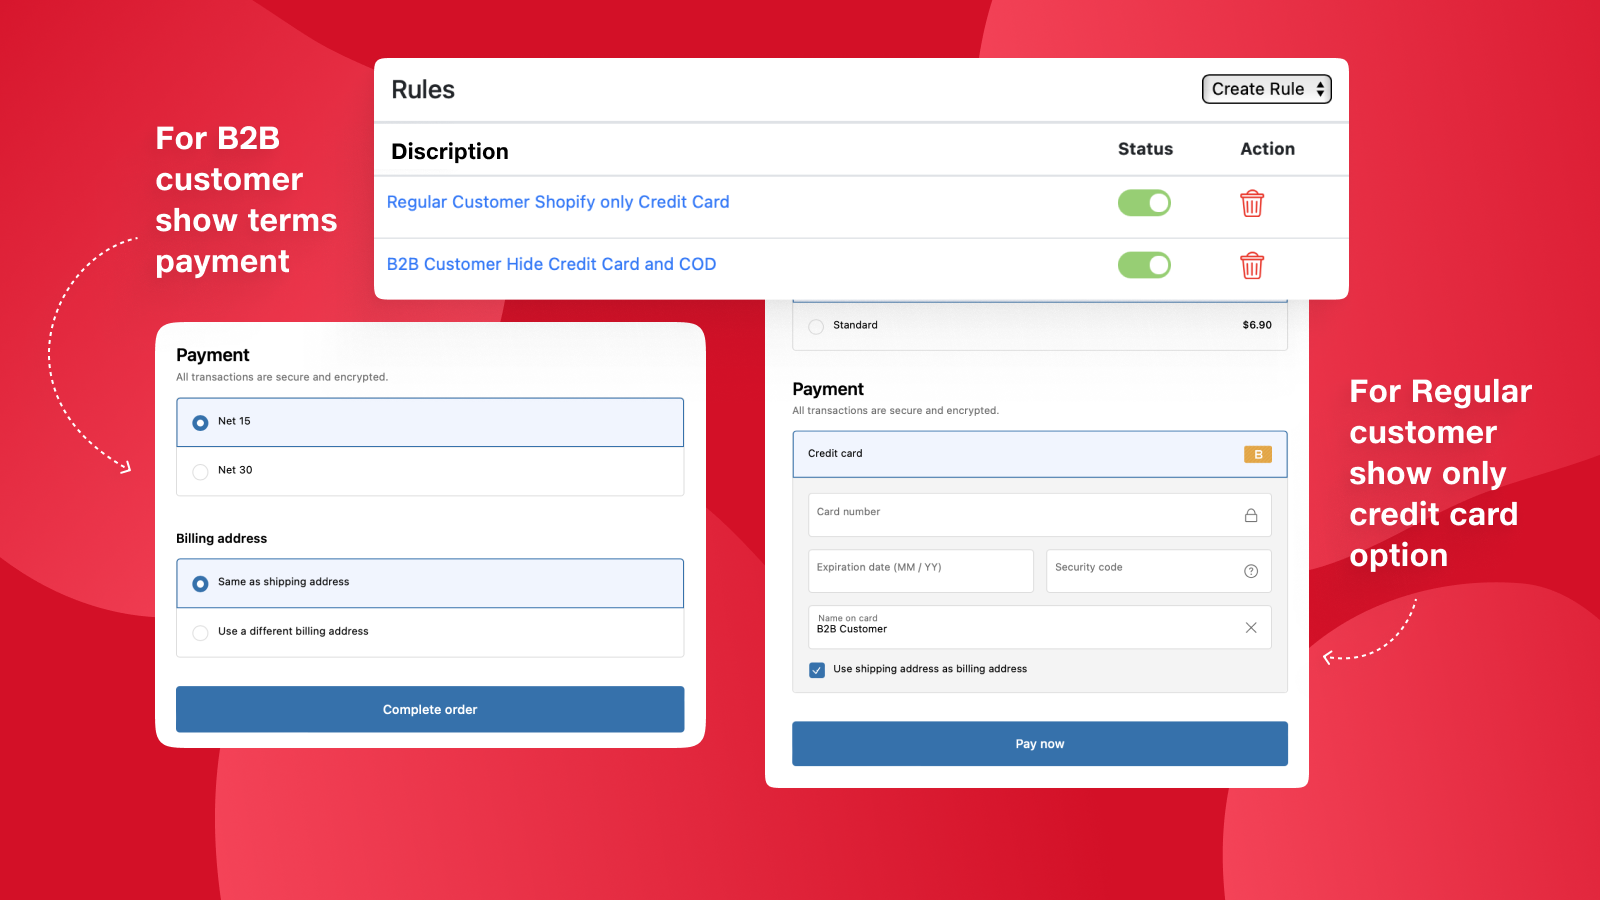Screen dimensions: 1600x900
Task: Clear Name on card using the X icon
Action: pyautogui.click(x=1251, y=627)
